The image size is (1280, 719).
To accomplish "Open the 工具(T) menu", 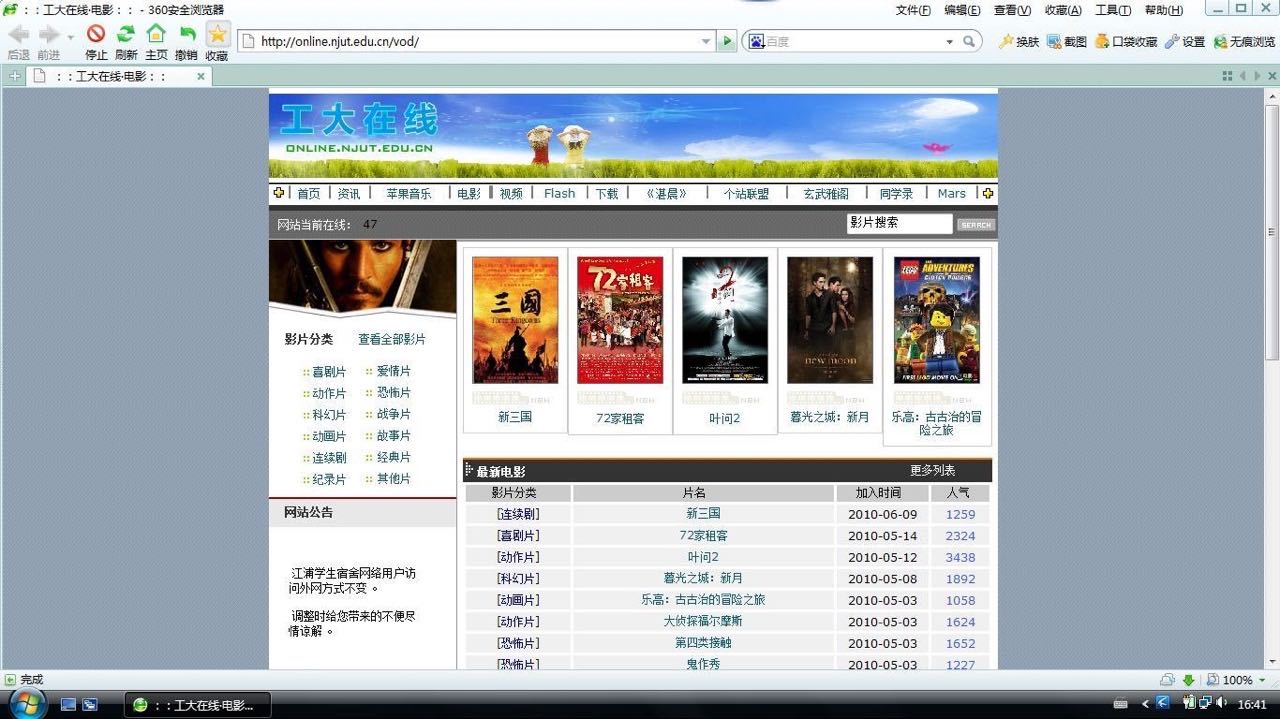I will click(x=1112, y=10).
